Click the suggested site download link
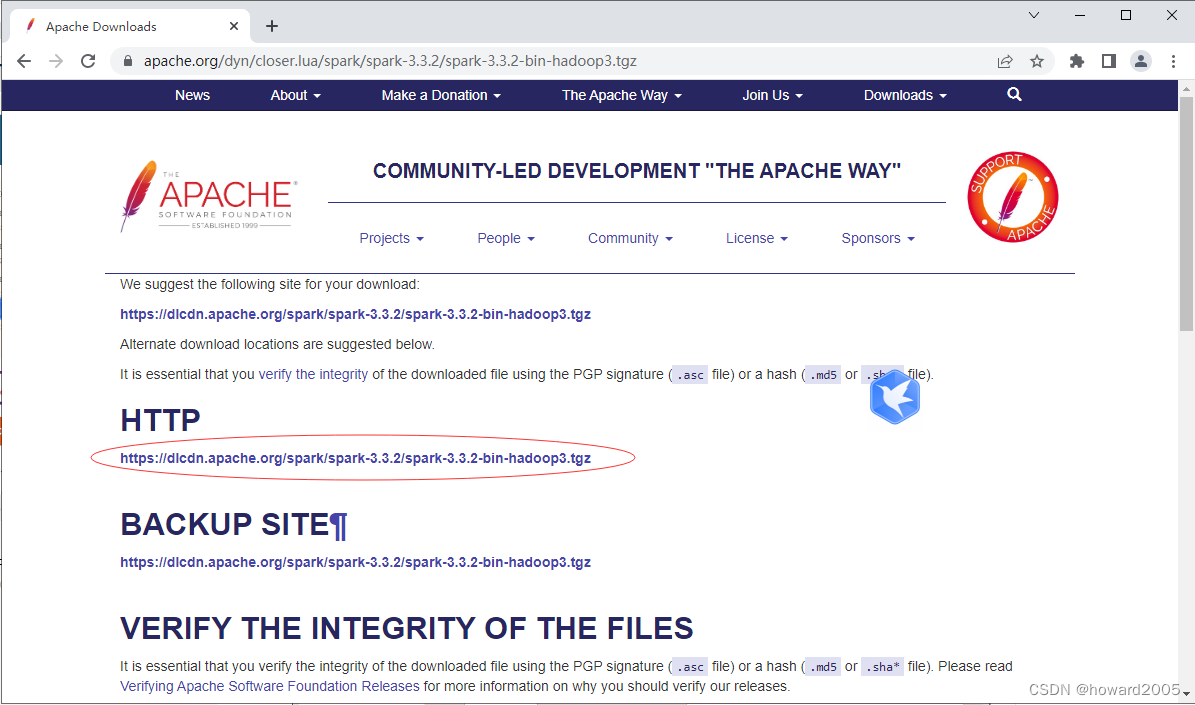This screenshot has width=1195, height=705. click(355, 314)
